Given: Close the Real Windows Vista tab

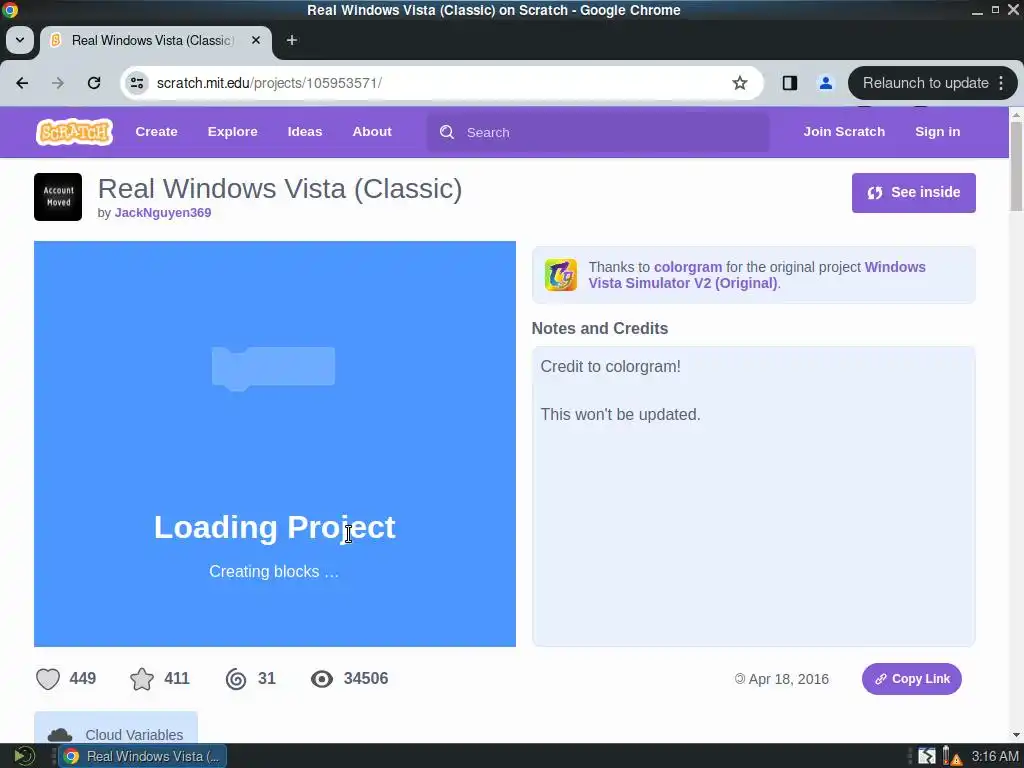Looking at the screenshot, I should pos(256,40).
